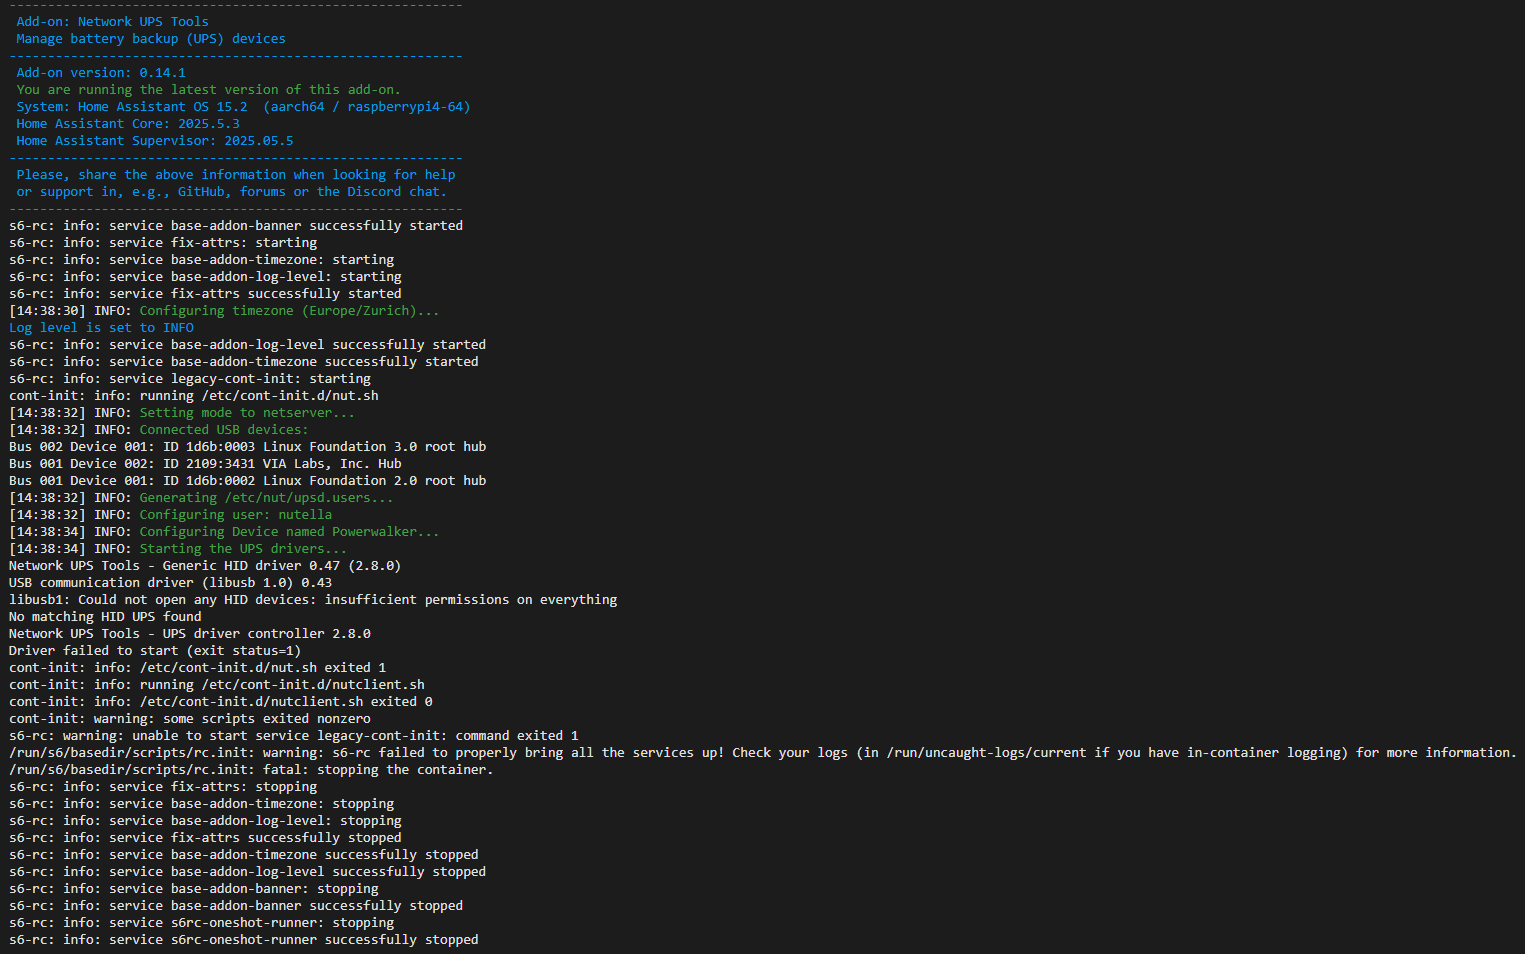Select the "nutclient.sh exited 0" log line
1525x954 pixels.
(221, 701)
